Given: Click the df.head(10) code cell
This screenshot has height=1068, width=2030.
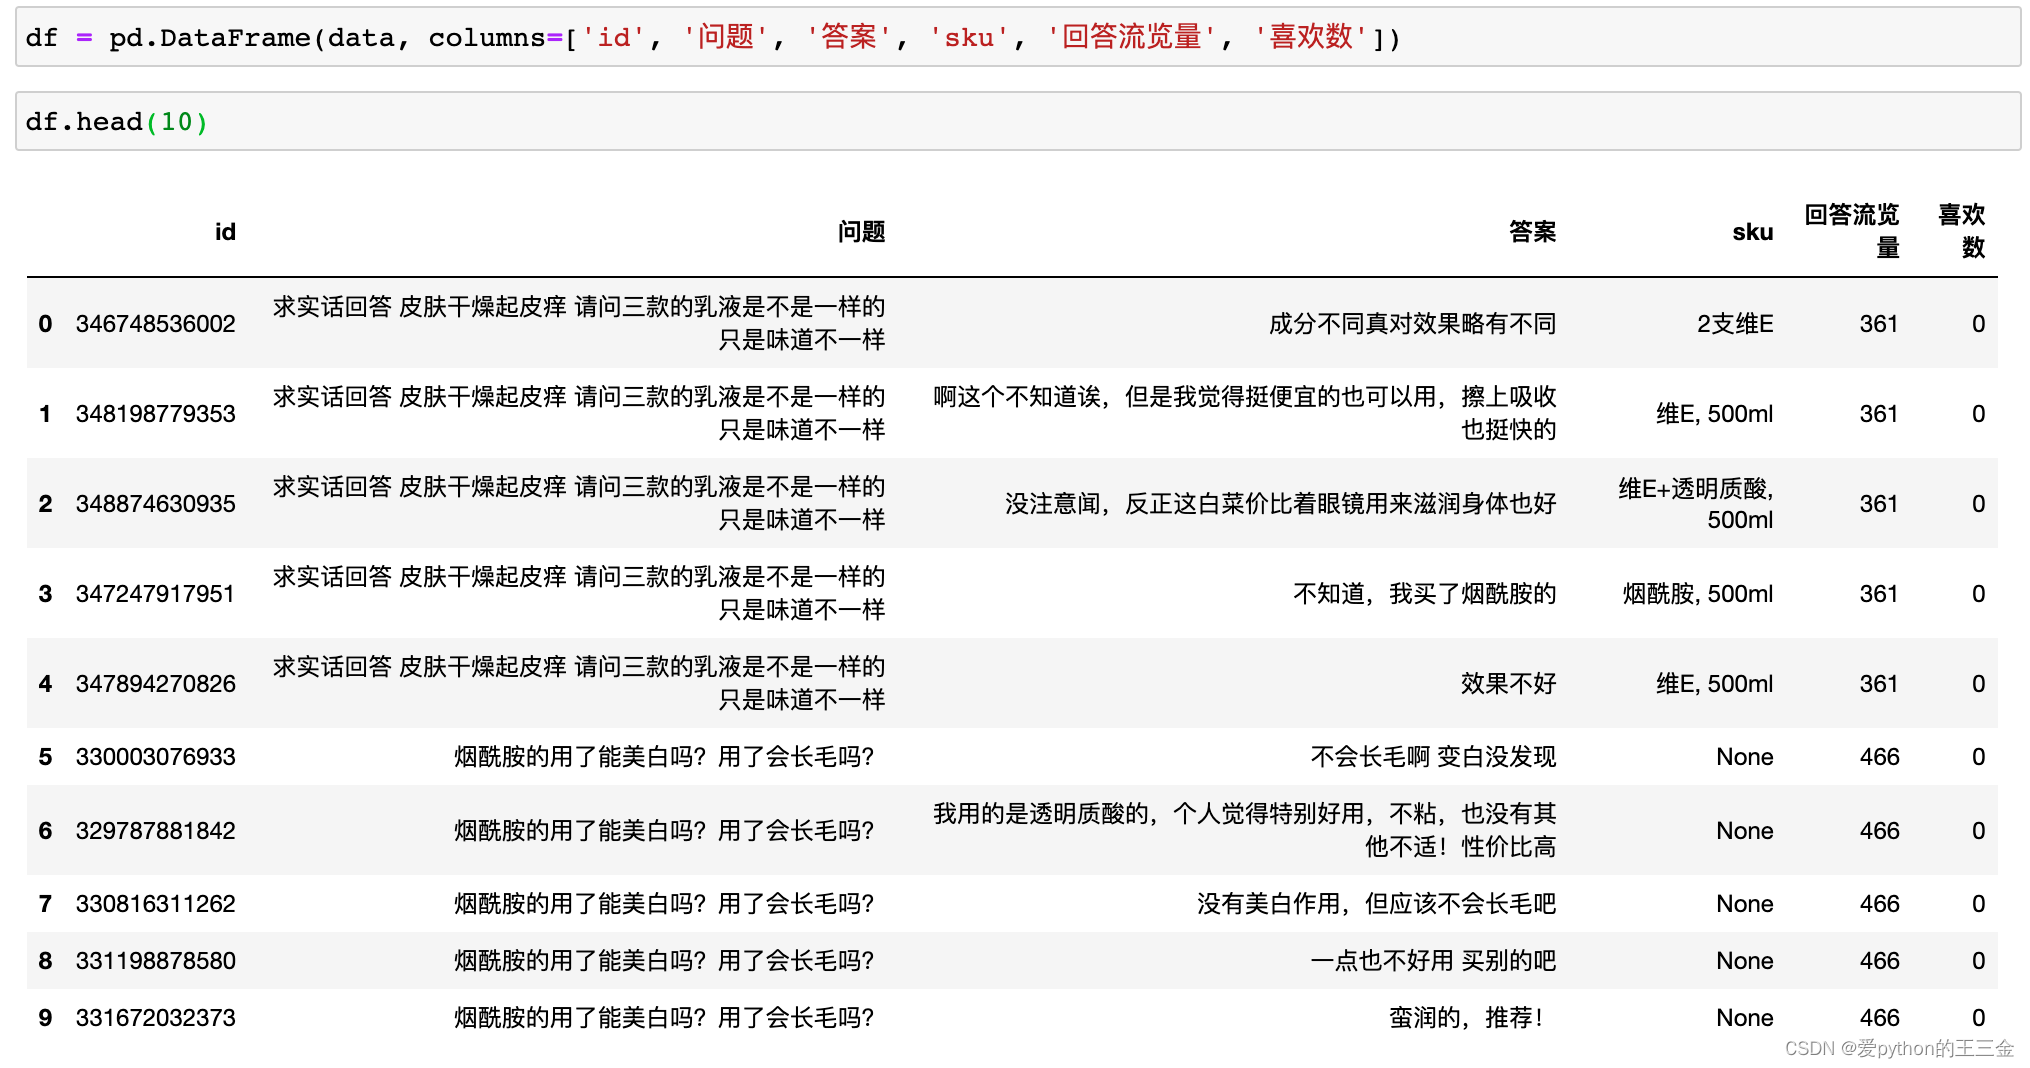Looking at the screenshot, I should tap(1018, 121).
